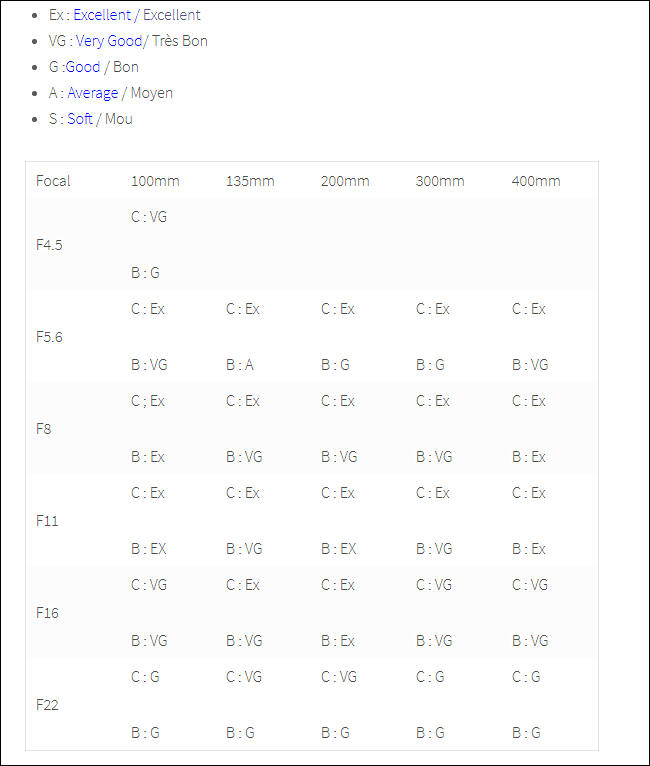
Task: Click the 400mm column header
Action: point(536,181)
